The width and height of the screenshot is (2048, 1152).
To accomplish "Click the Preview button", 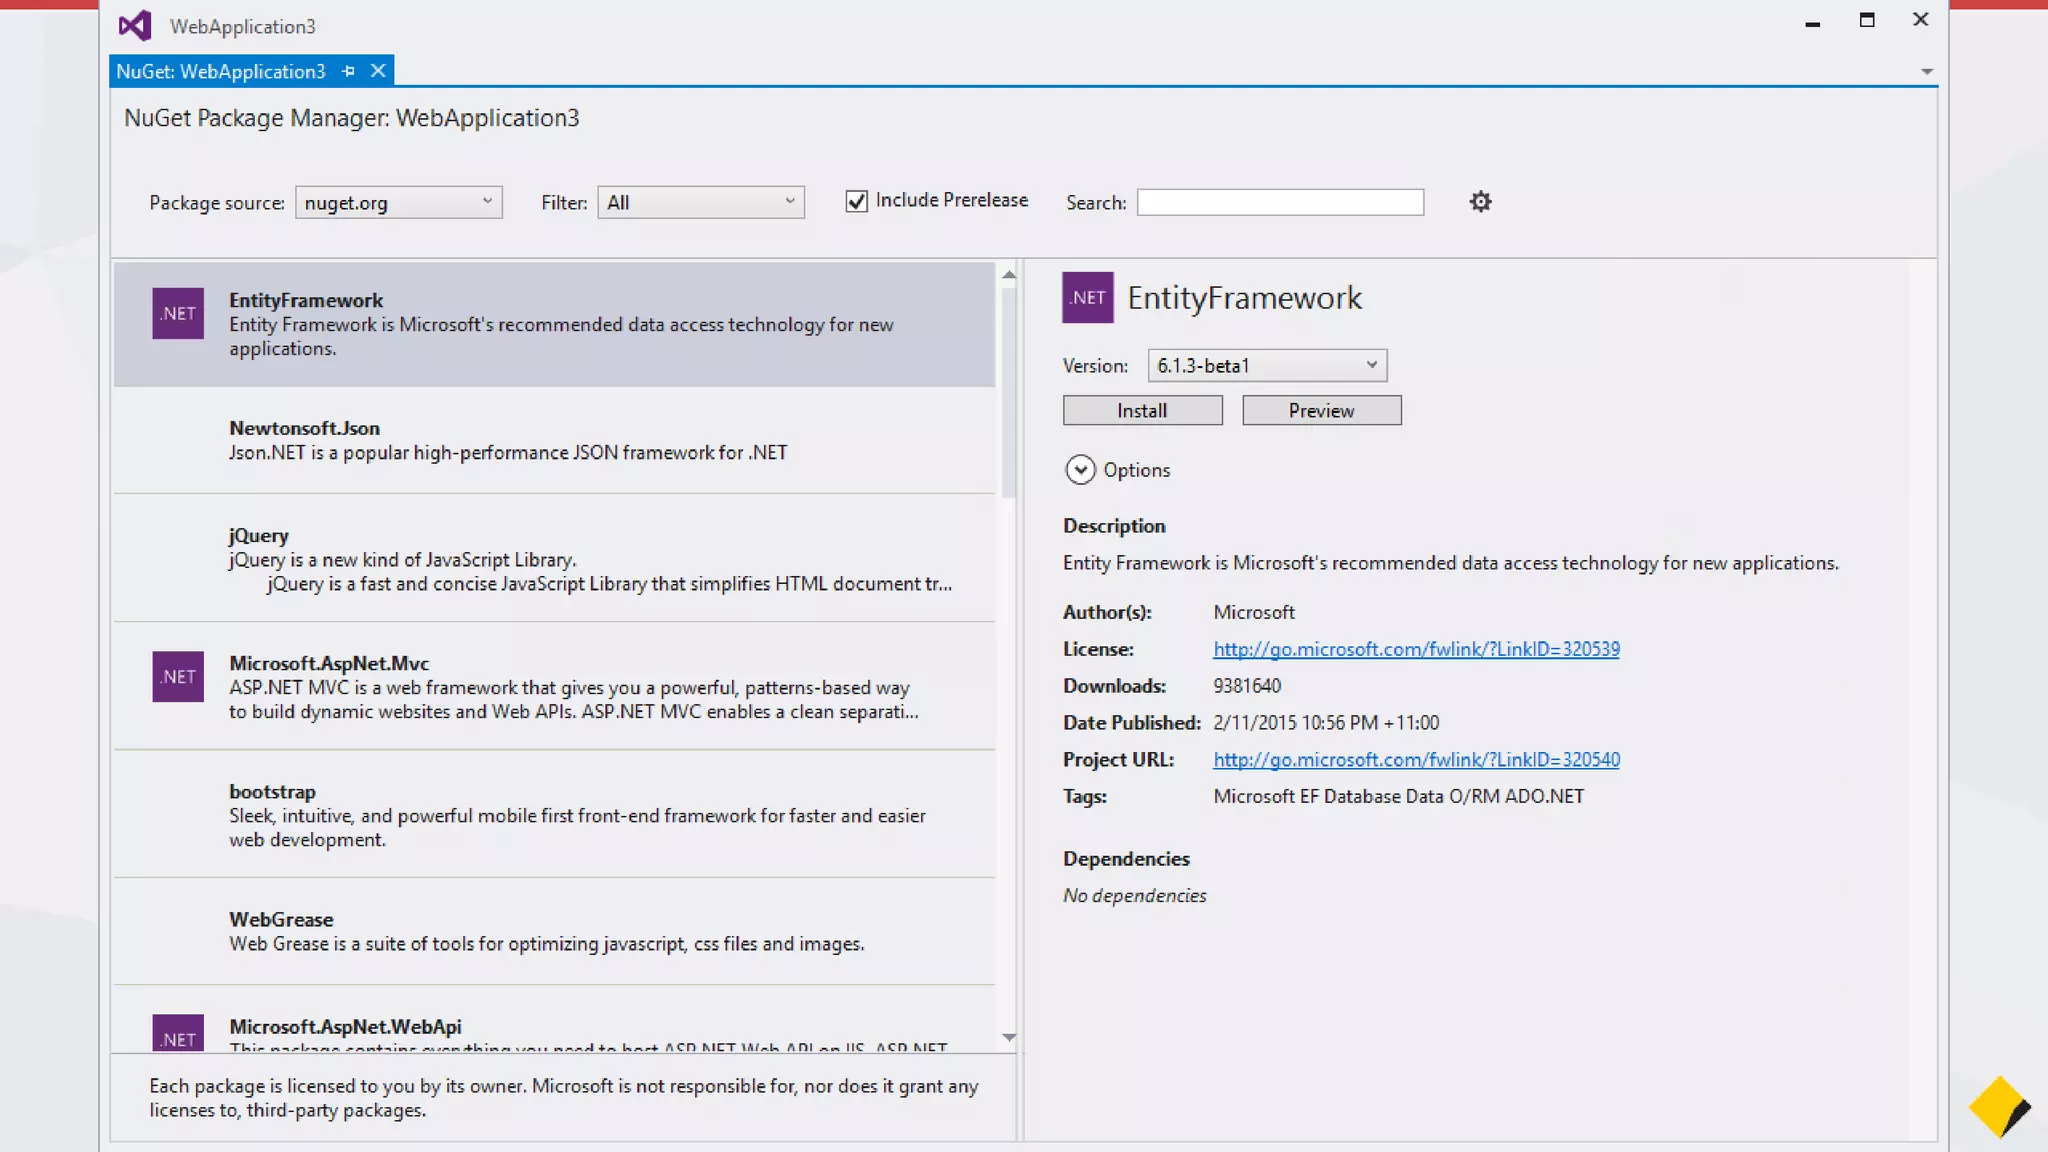I will pyautogui.click(x=1321, y=410).
